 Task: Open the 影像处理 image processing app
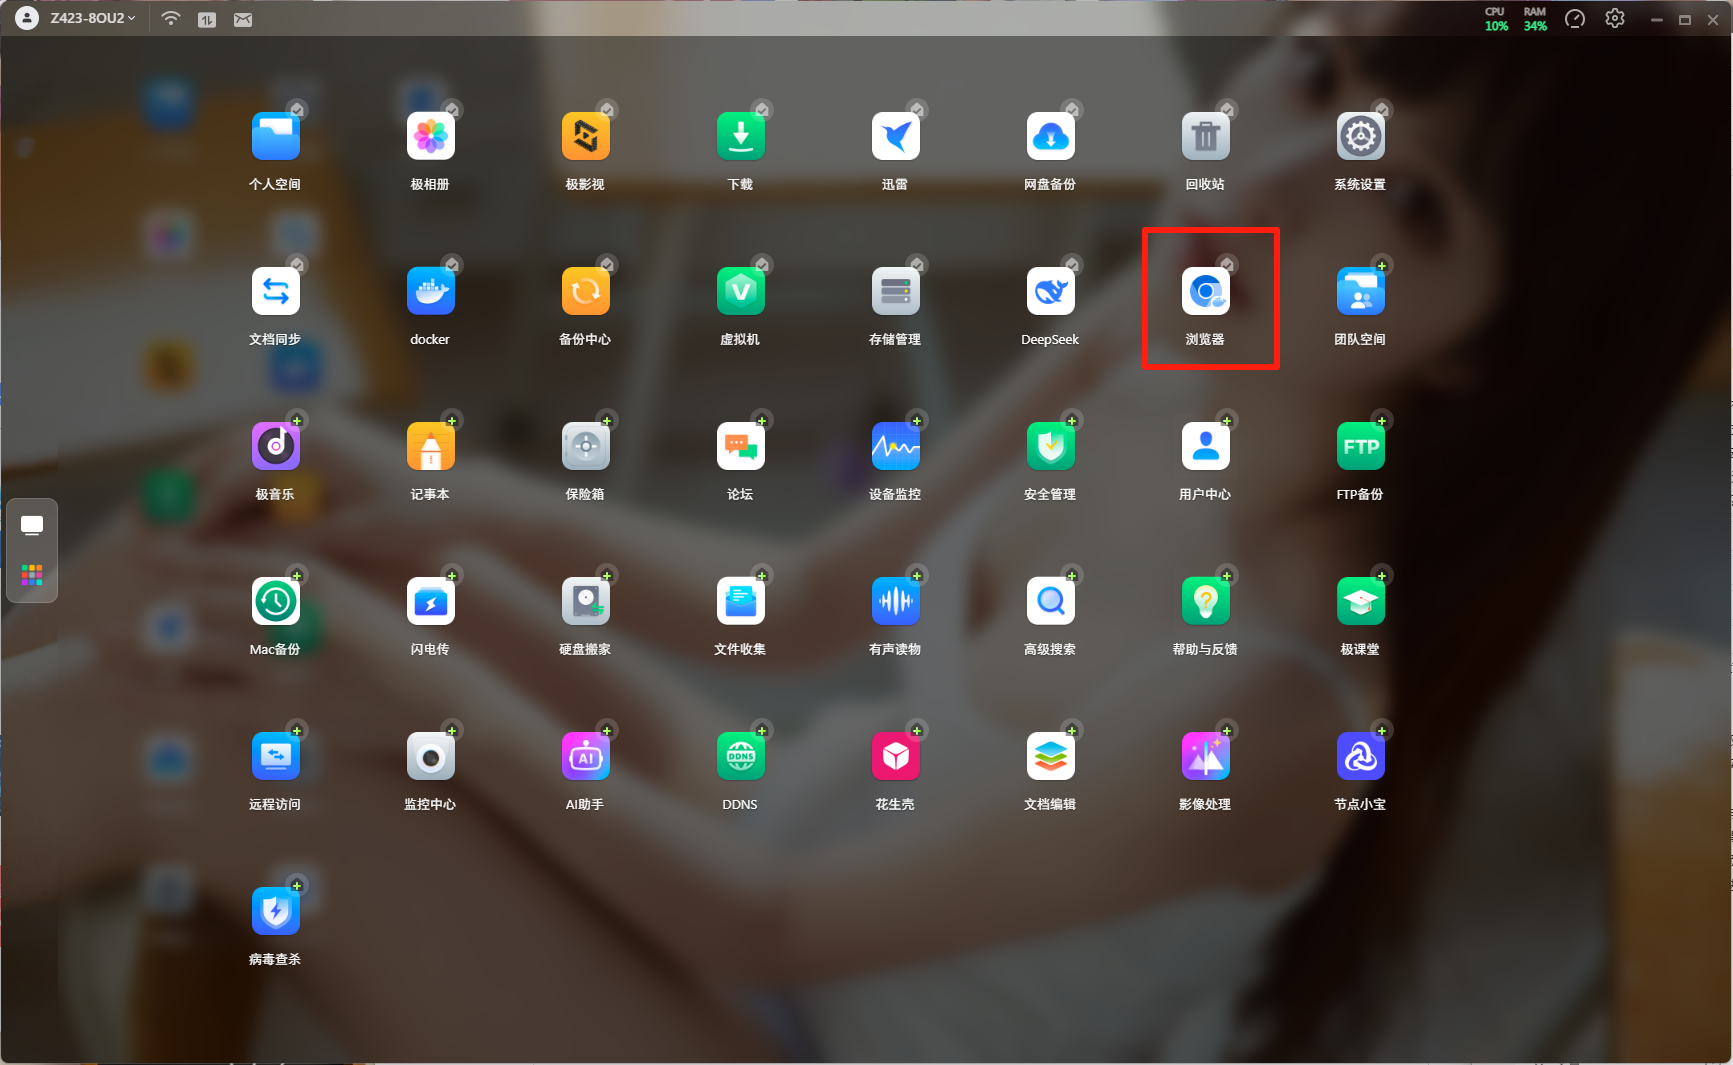[1206, 756]
